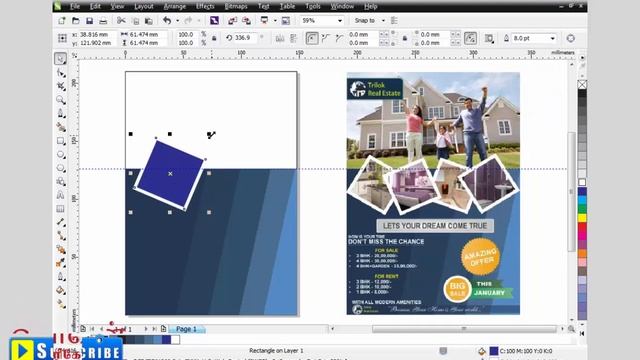Click the Open folder icon
Viewport: 640px width, 360px height.
(x=76, y=20)
